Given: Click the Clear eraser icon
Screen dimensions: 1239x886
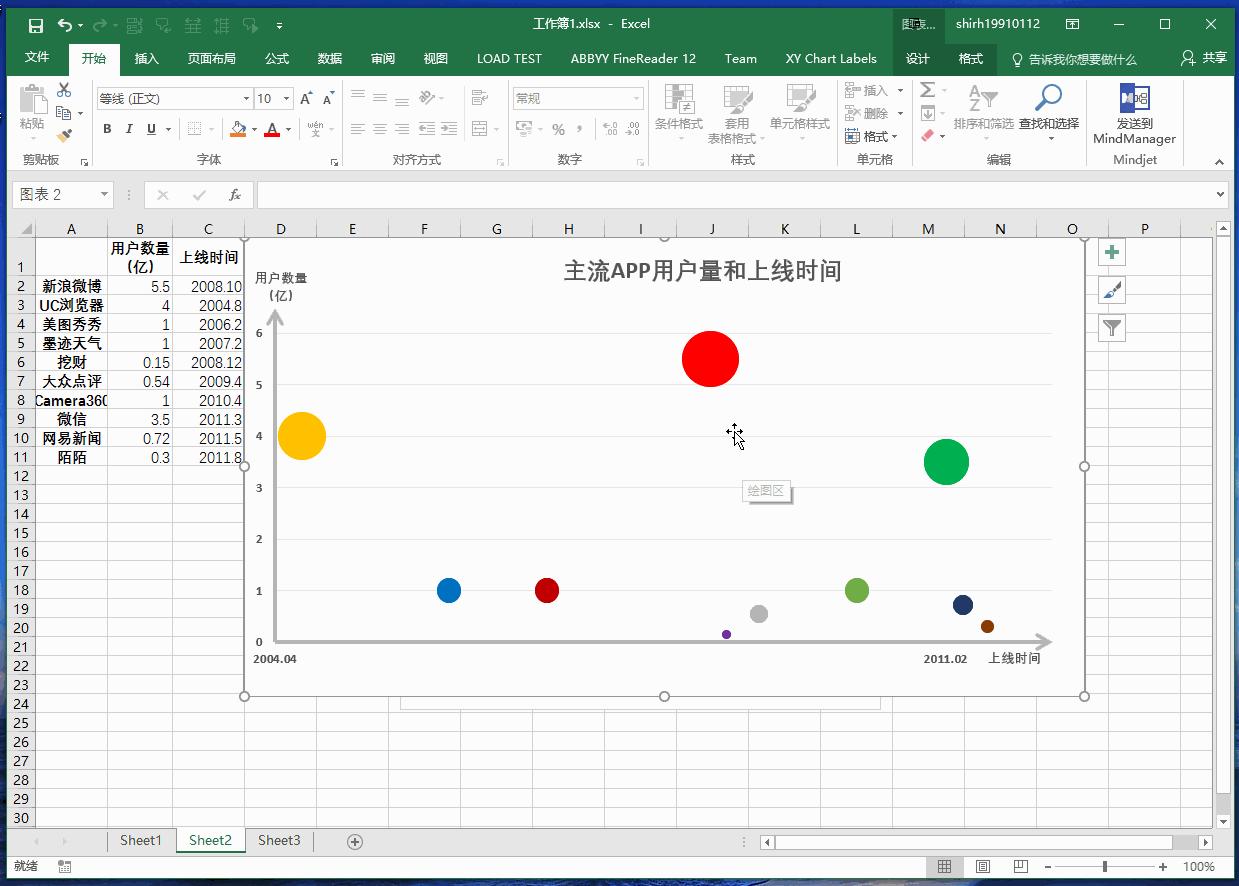Looking at the screenshot, I should point(928,135).
